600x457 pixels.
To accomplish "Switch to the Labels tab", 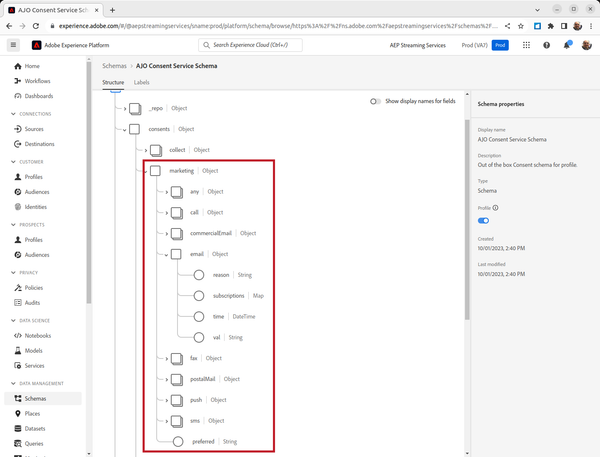I will pos(142,82).
